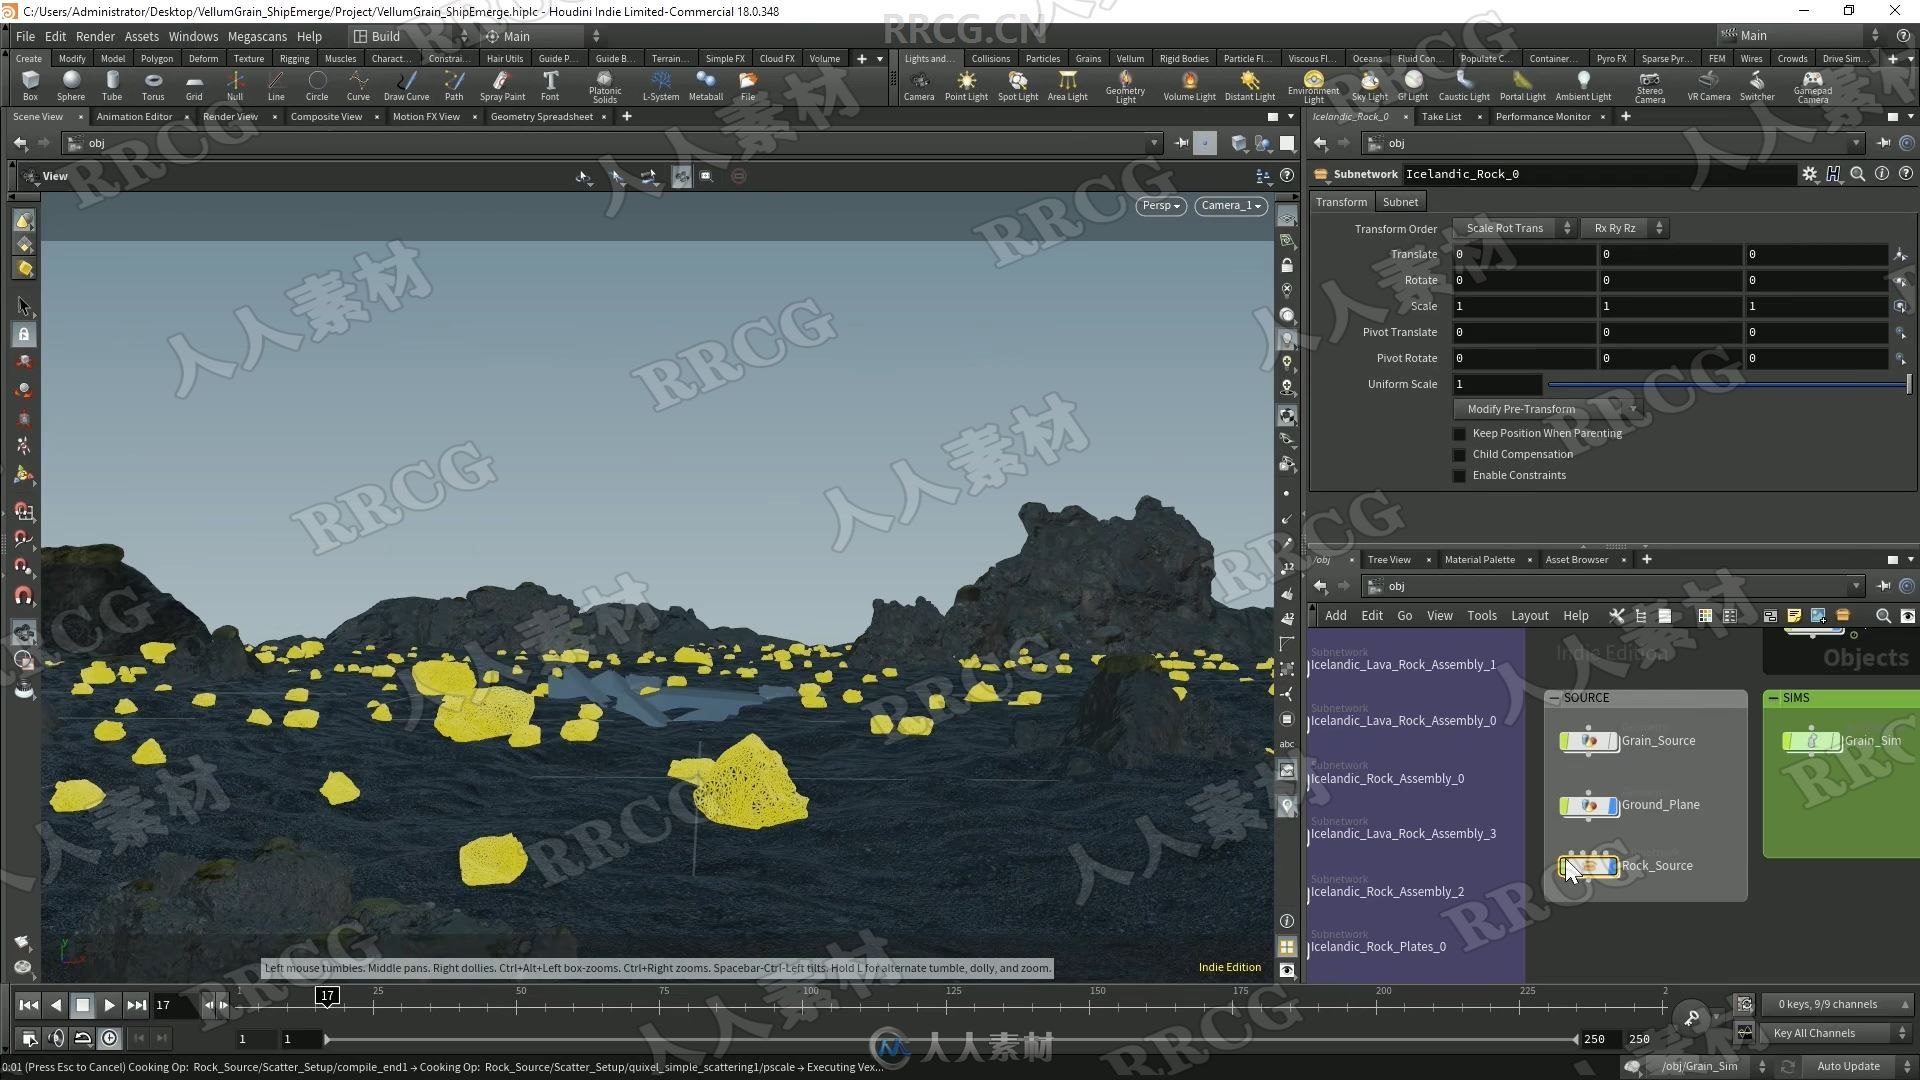1920x1080 pixels.
Task: Open the Scale Rot Trans order dropdown
Action: (1514, 229)
